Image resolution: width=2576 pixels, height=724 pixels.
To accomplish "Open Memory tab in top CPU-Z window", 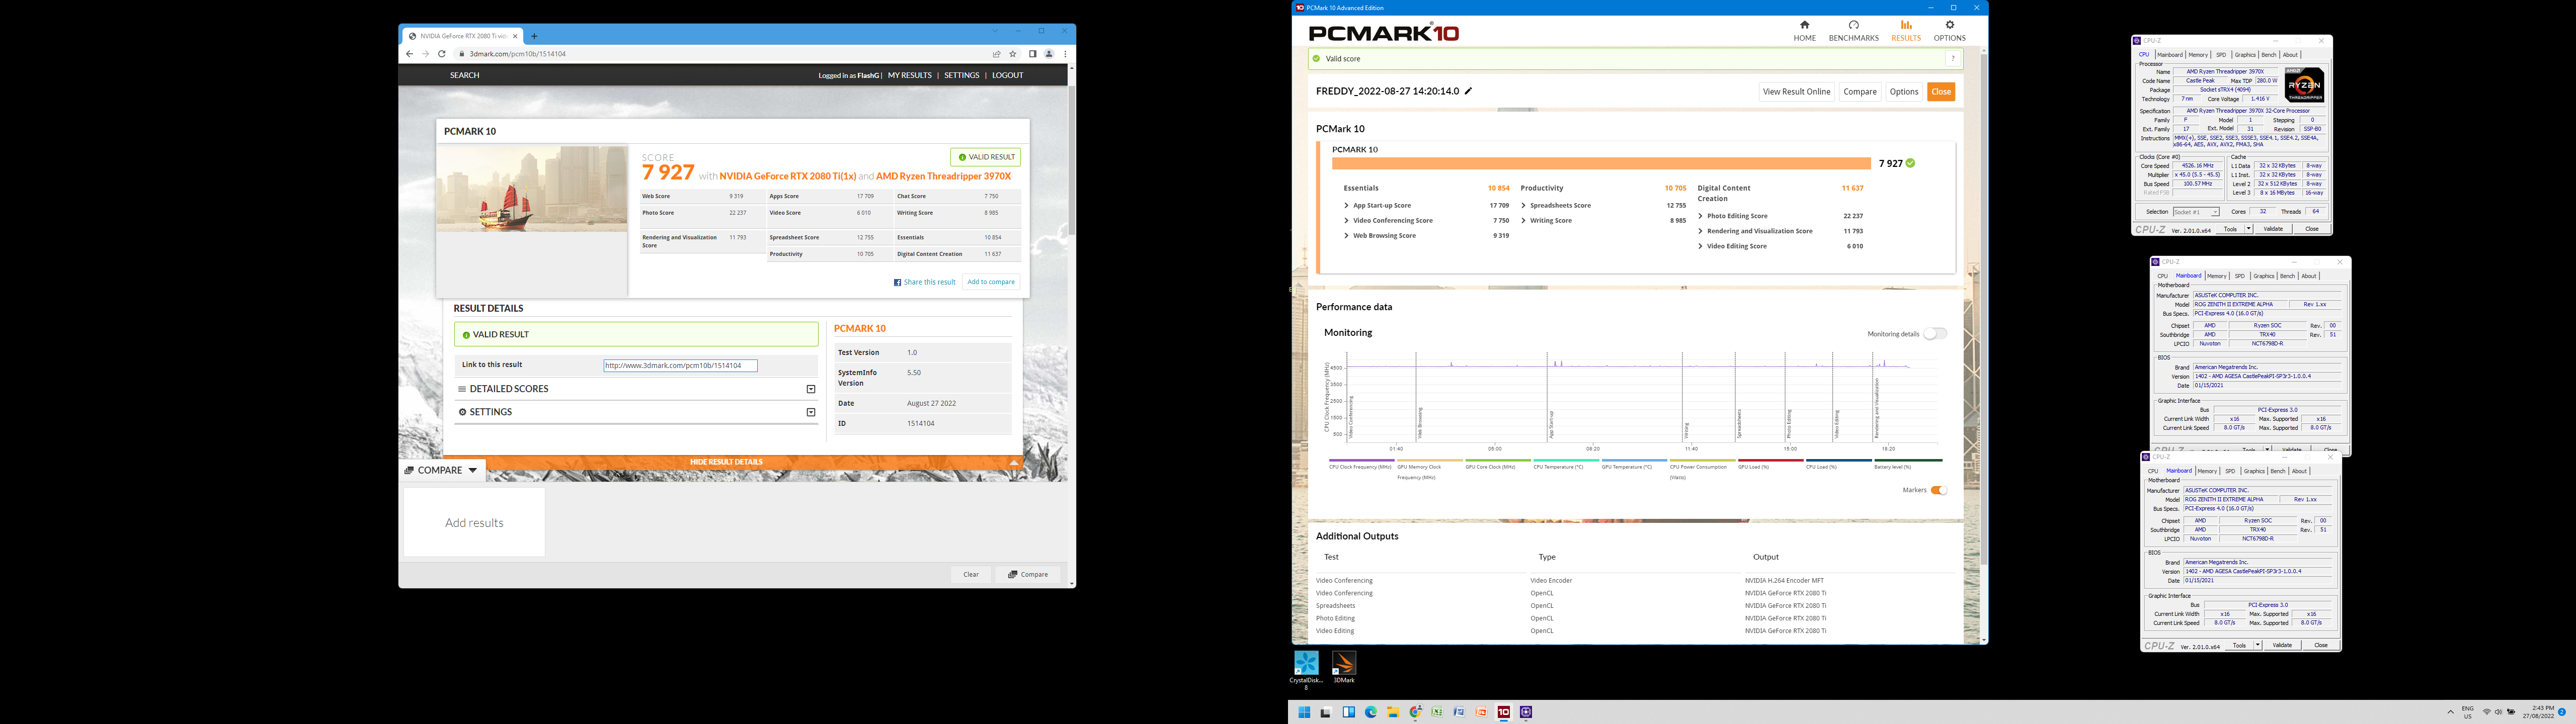I will pos(2198,55).
